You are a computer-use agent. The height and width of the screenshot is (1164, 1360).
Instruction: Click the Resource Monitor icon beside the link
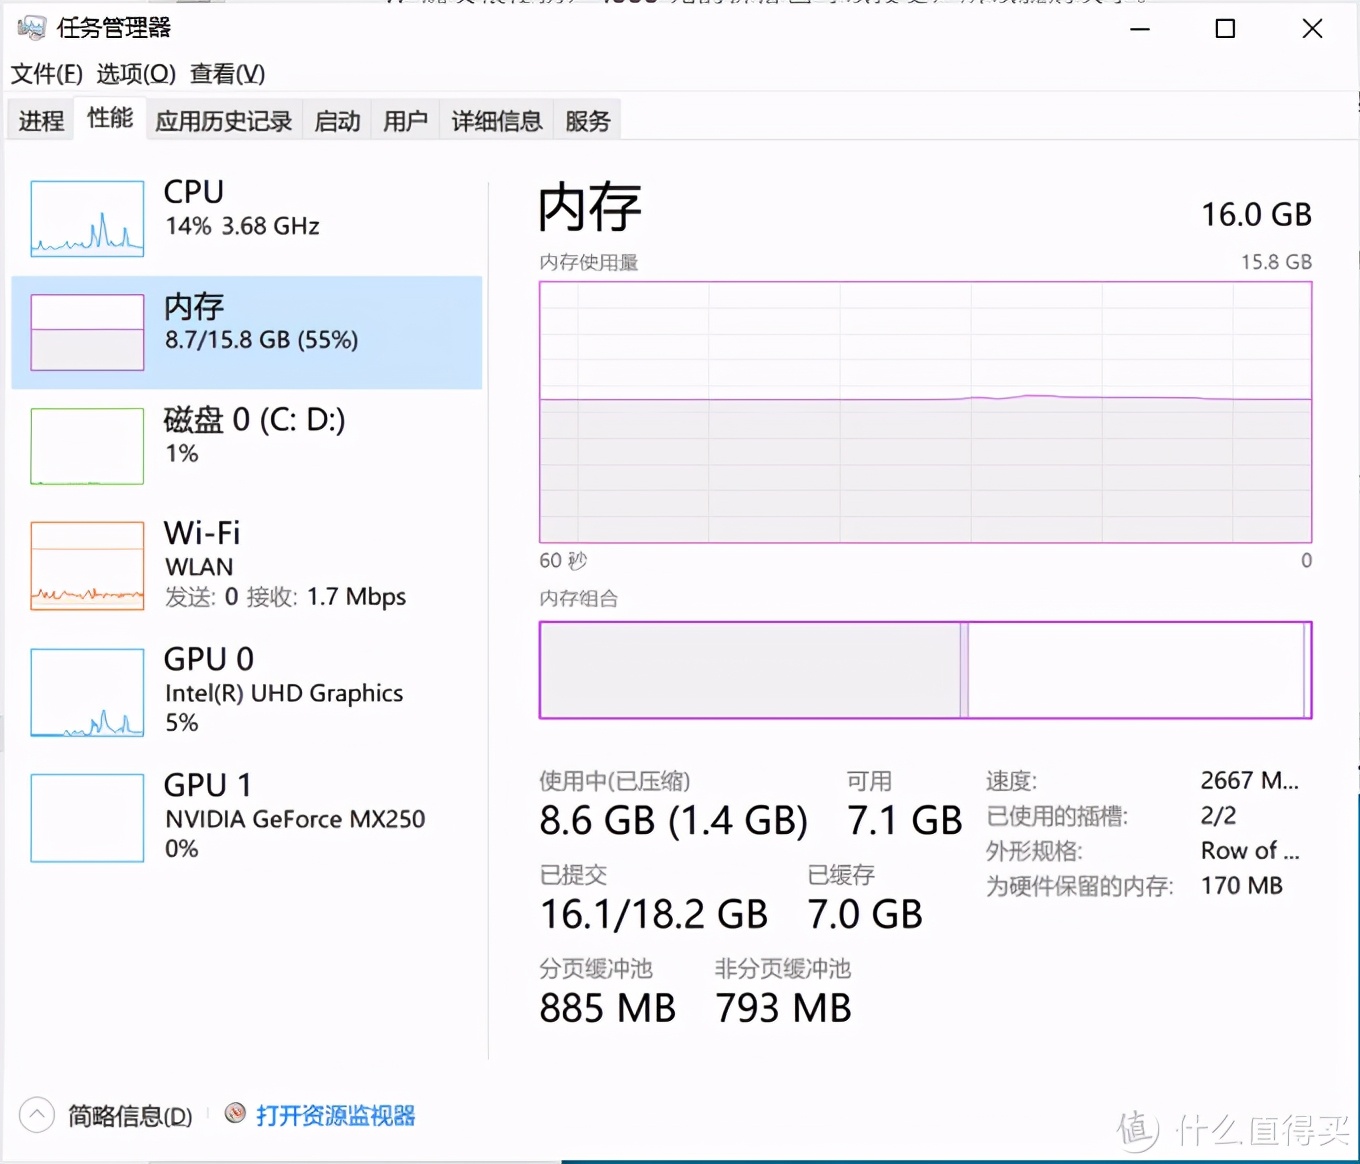point(235,1115)
